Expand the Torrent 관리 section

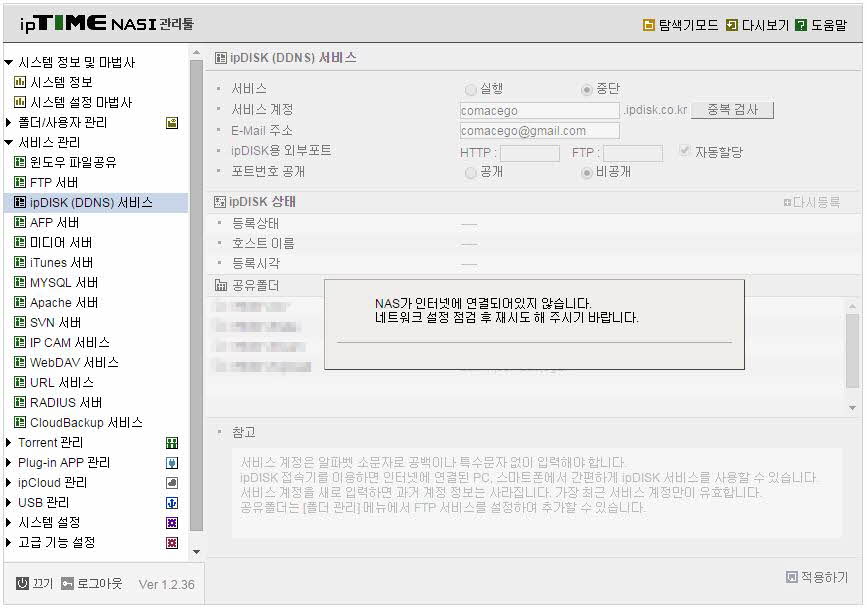pos(8,442)
